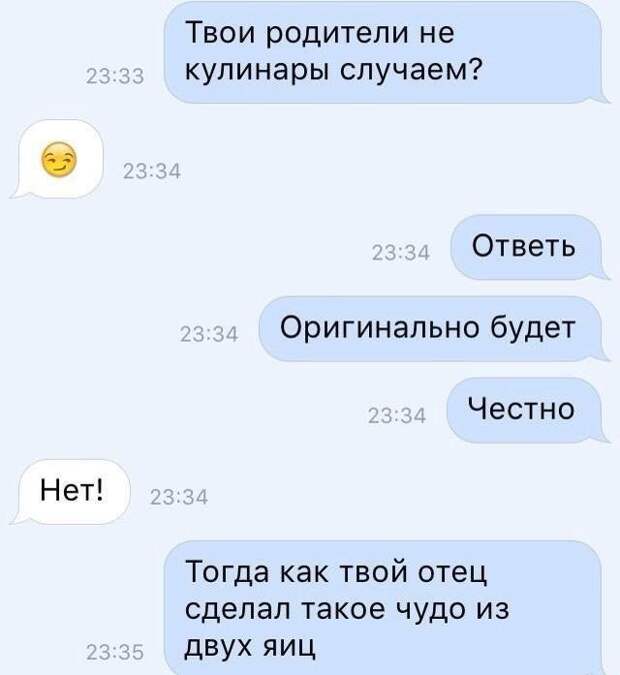Click the timestamp next to 'Нет!'

coord(179,497)
